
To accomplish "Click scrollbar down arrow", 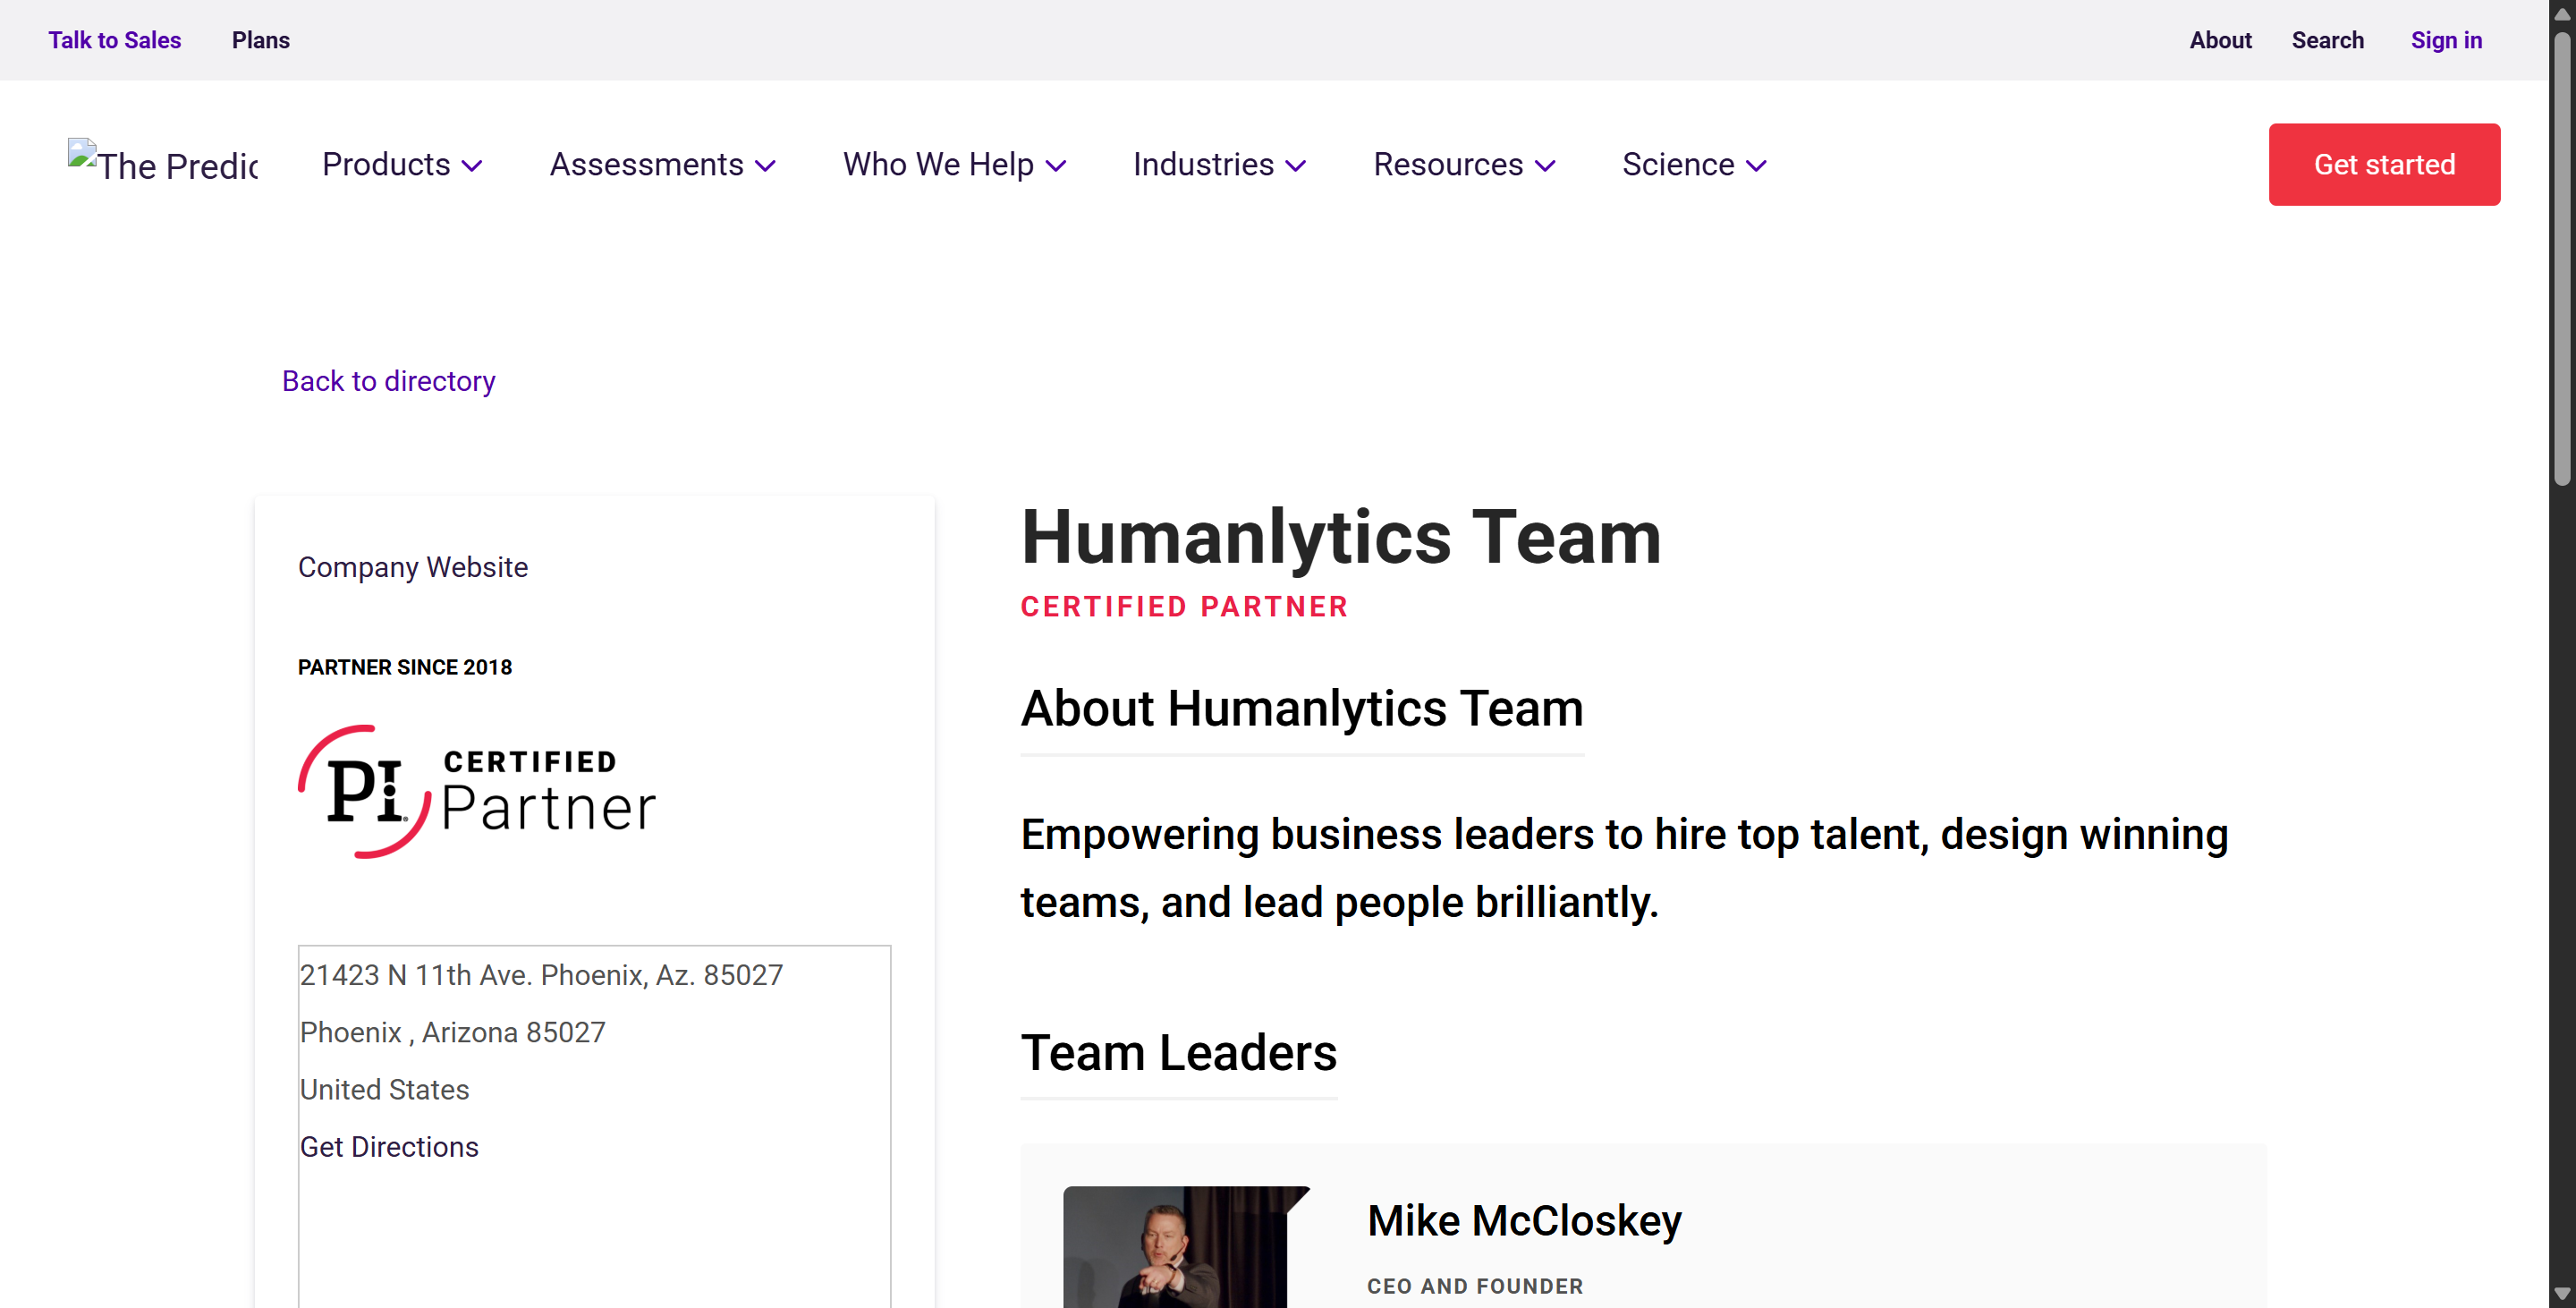I will click(x=2561, y=1294).
